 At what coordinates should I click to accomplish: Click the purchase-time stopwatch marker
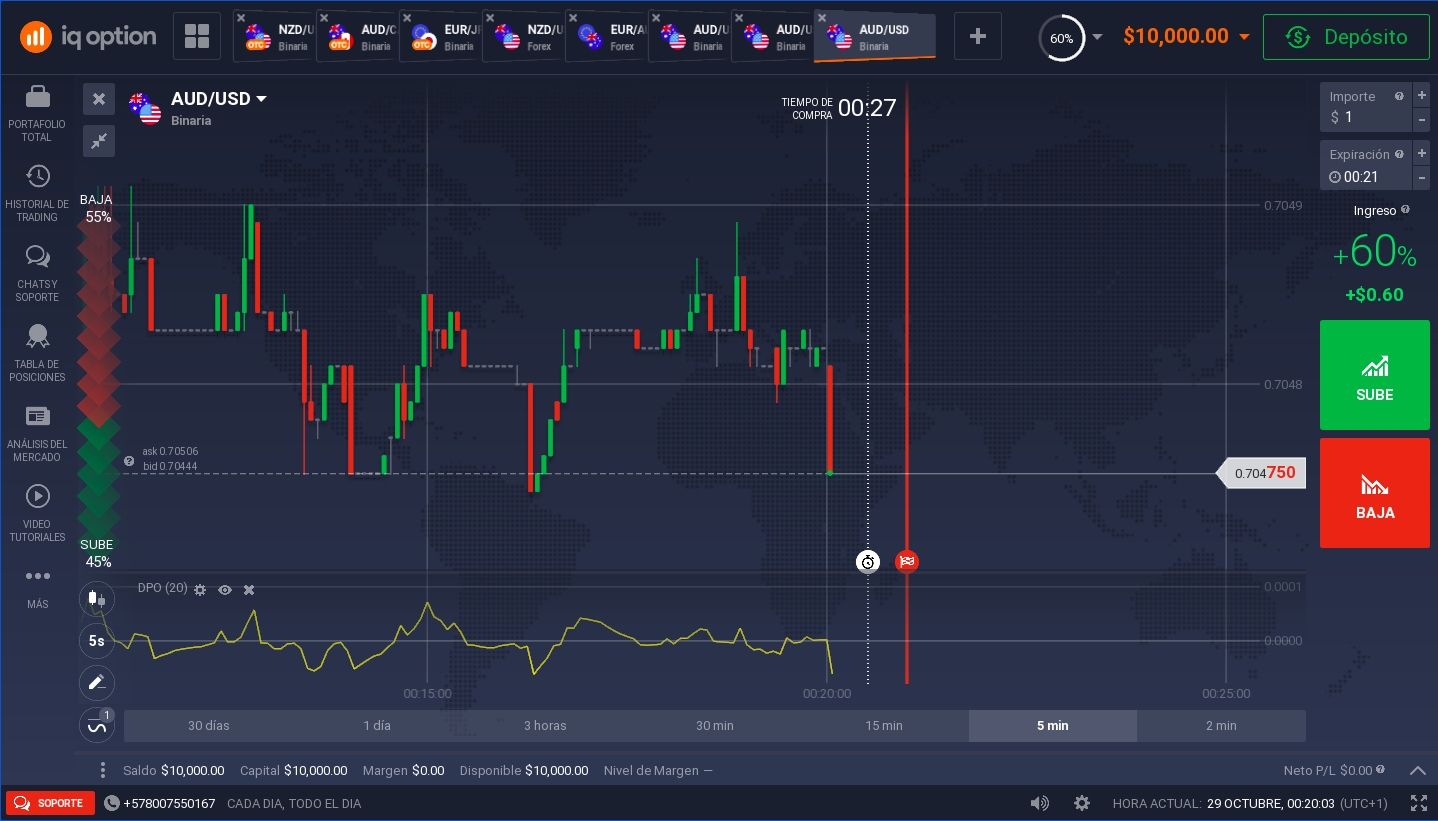[x=868, y=562]
